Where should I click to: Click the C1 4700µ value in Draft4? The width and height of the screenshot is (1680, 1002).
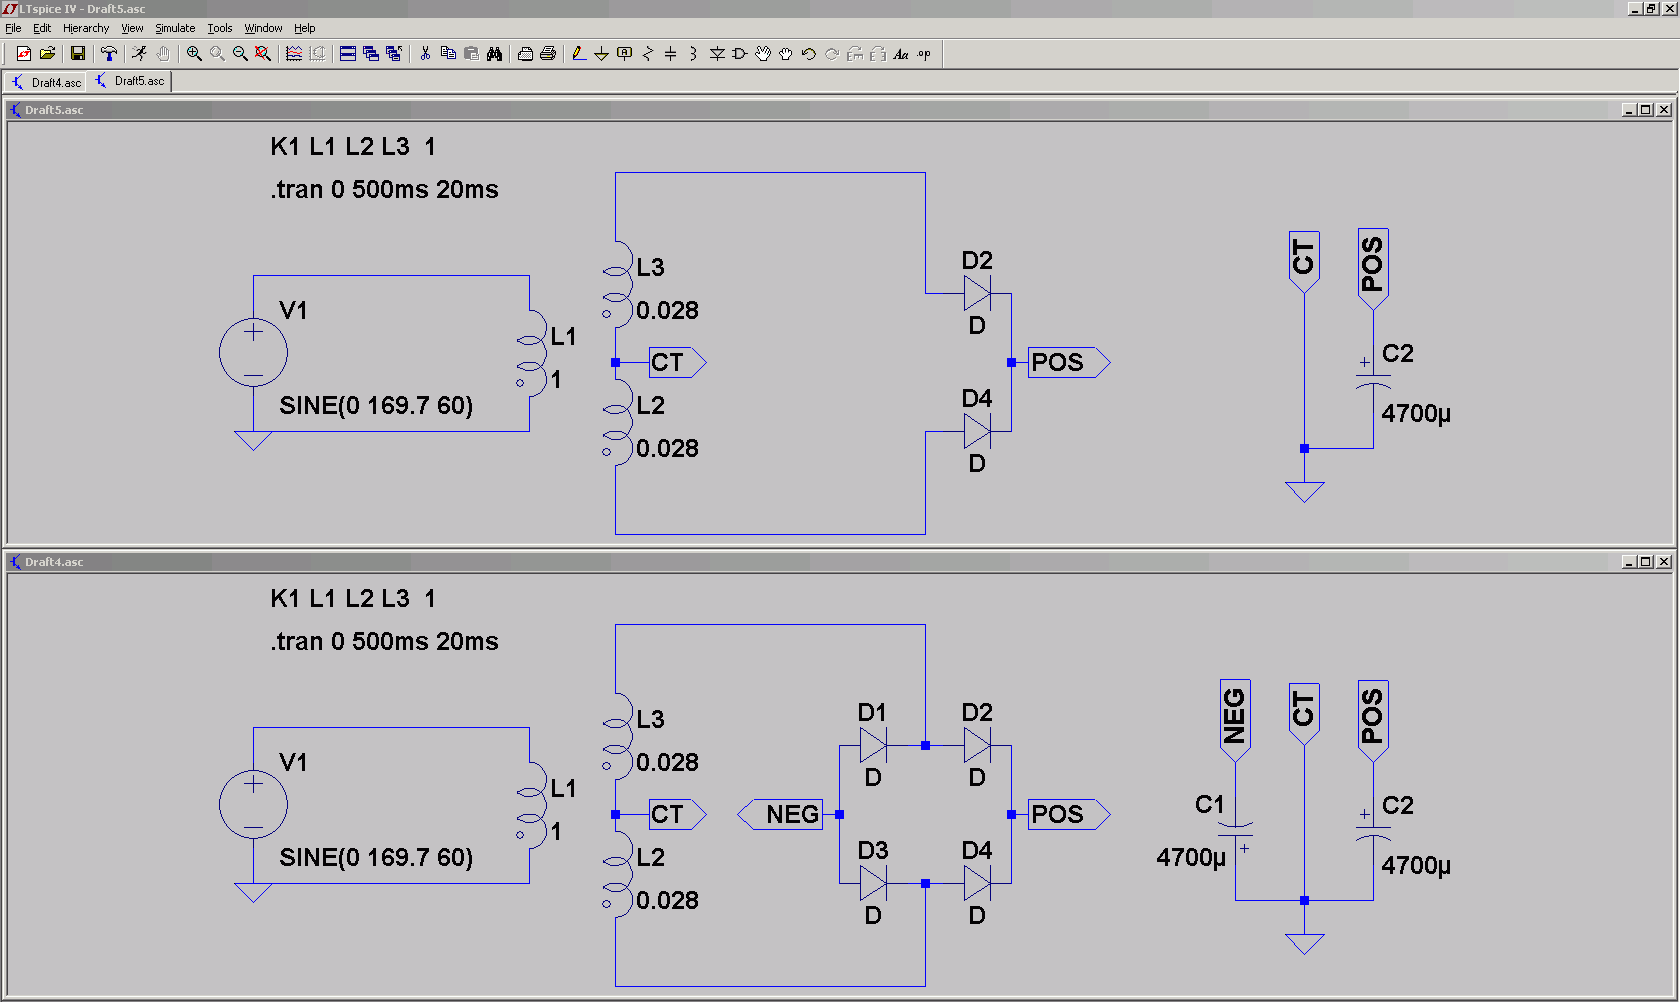point(1191,857)
